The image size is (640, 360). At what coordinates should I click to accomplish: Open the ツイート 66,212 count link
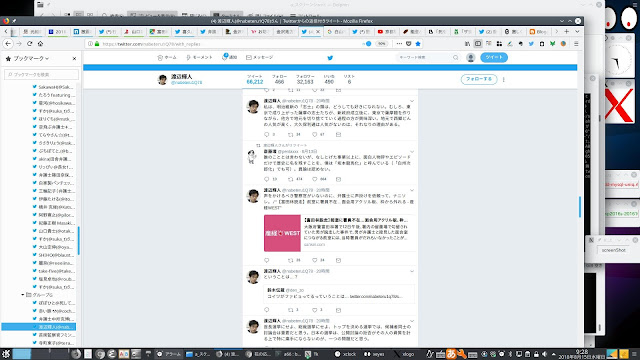coord(255,80)
